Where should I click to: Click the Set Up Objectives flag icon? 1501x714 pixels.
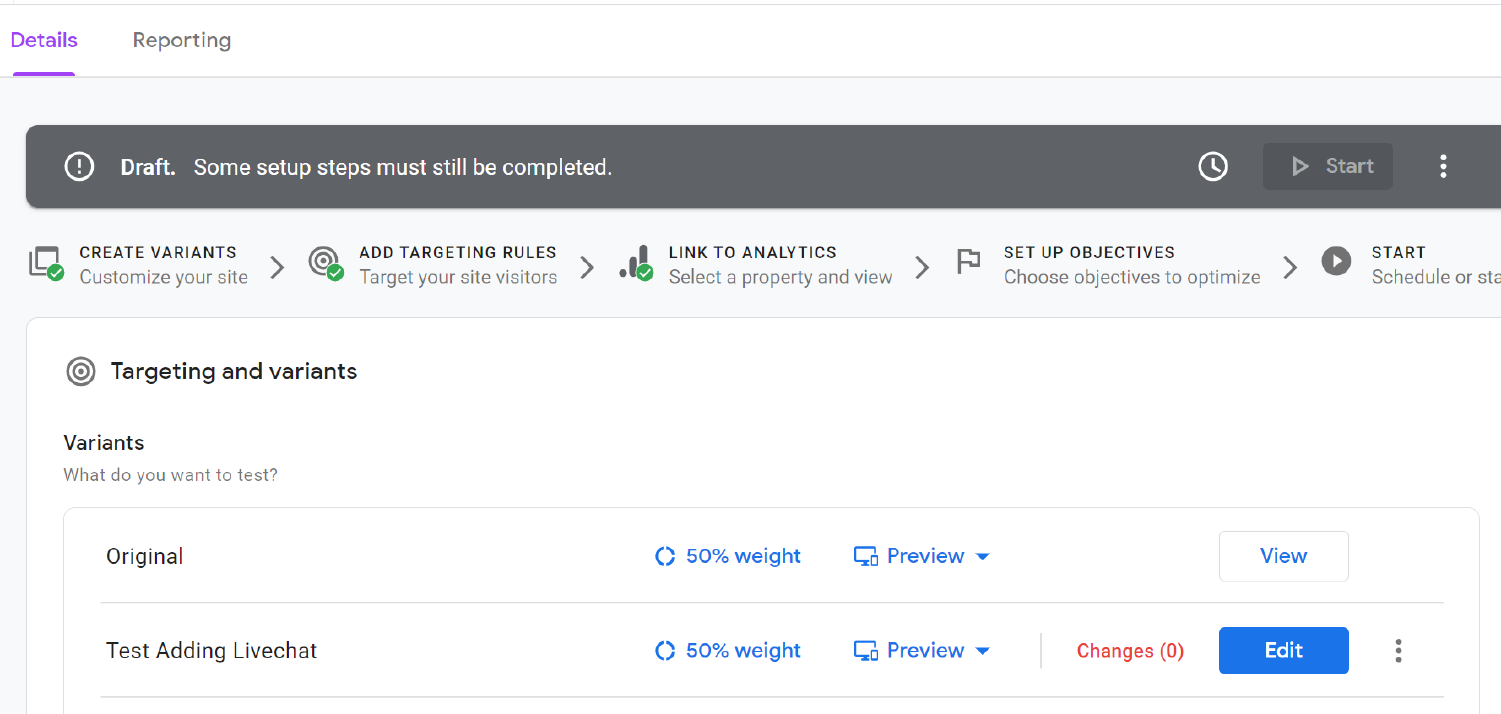[x=967, y=262]
